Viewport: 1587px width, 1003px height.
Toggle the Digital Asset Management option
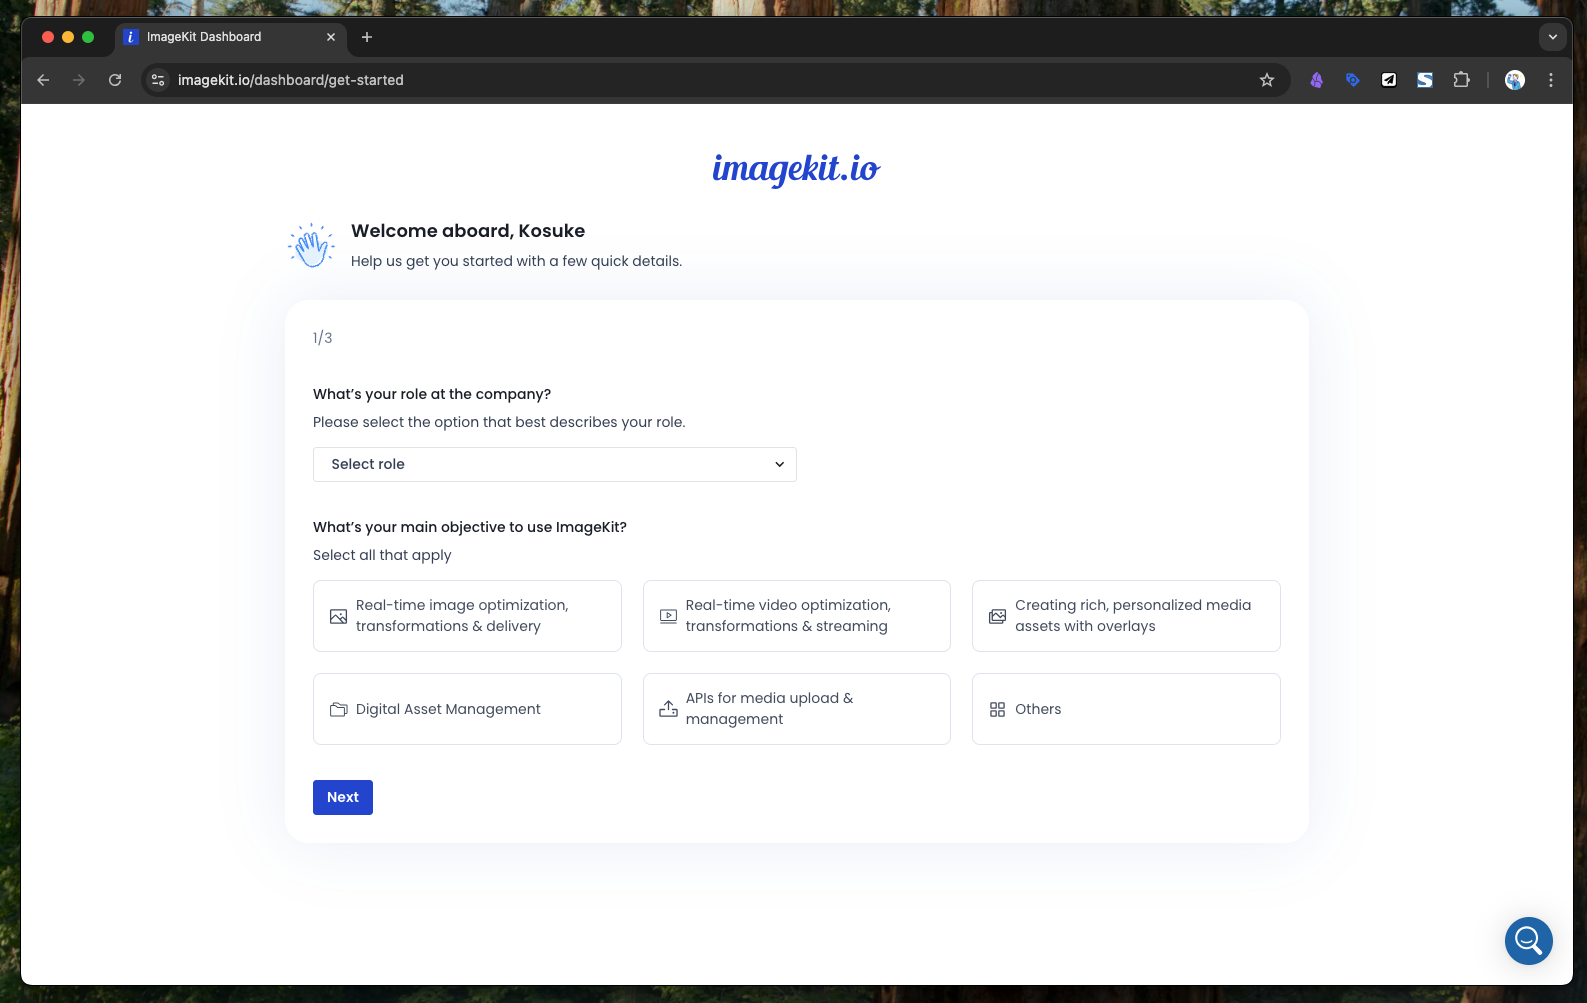[x=467, y=709]
